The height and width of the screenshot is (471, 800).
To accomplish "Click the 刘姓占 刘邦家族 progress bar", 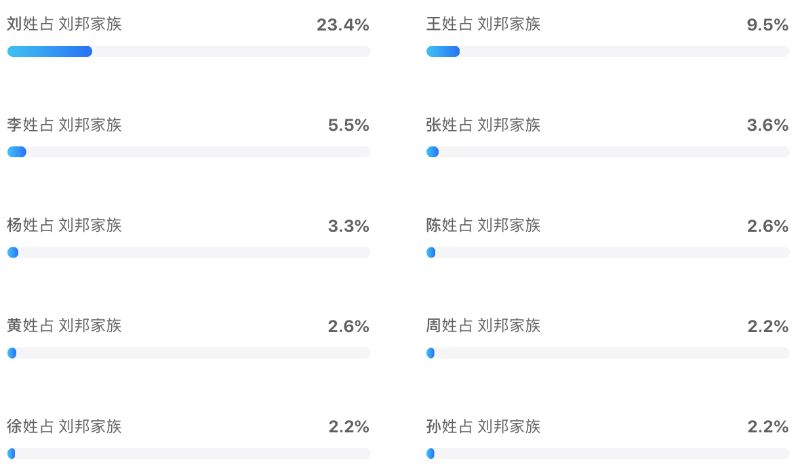I will [x=189, y=52].
